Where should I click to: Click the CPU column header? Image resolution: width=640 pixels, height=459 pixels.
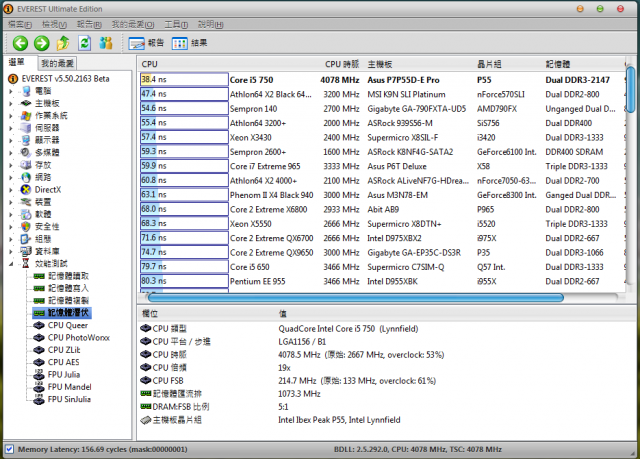coord(149,64)
